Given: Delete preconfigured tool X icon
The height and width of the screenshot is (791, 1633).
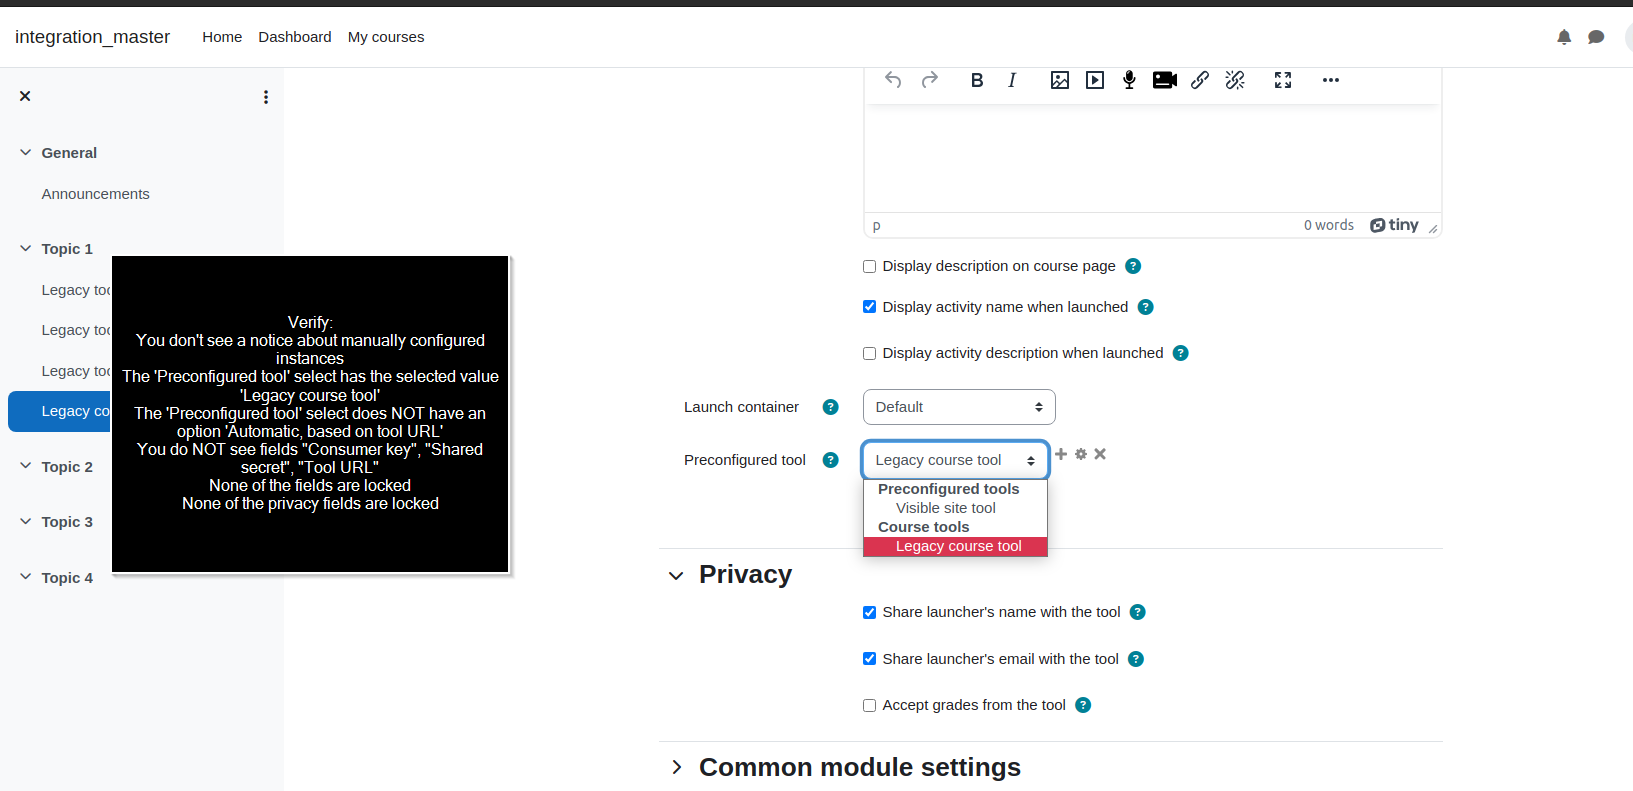Looking at the screenshot, I should 1100,454.
